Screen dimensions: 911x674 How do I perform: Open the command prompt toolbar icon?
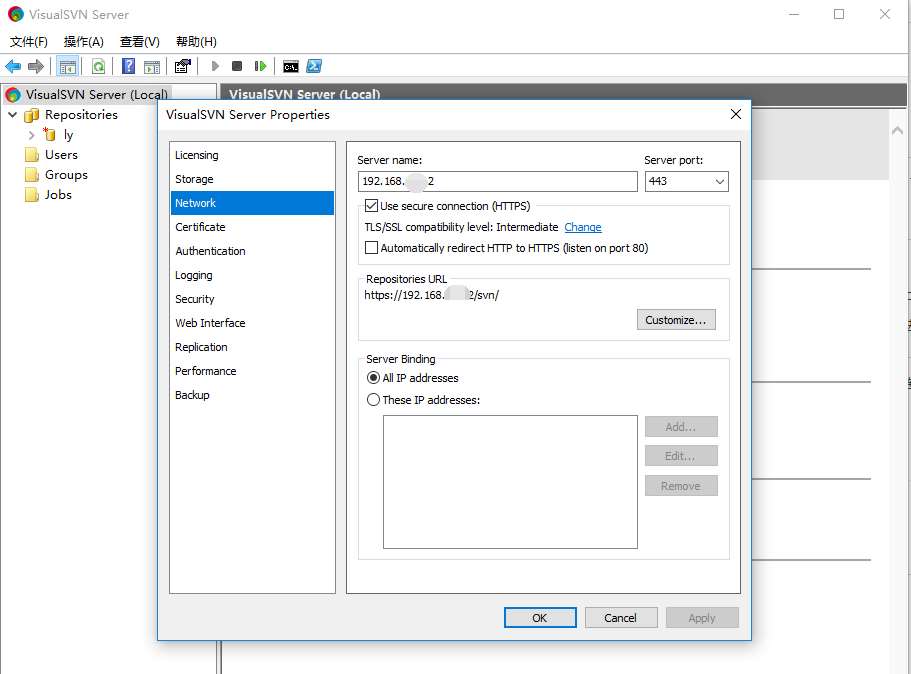[x=290, y=67]
